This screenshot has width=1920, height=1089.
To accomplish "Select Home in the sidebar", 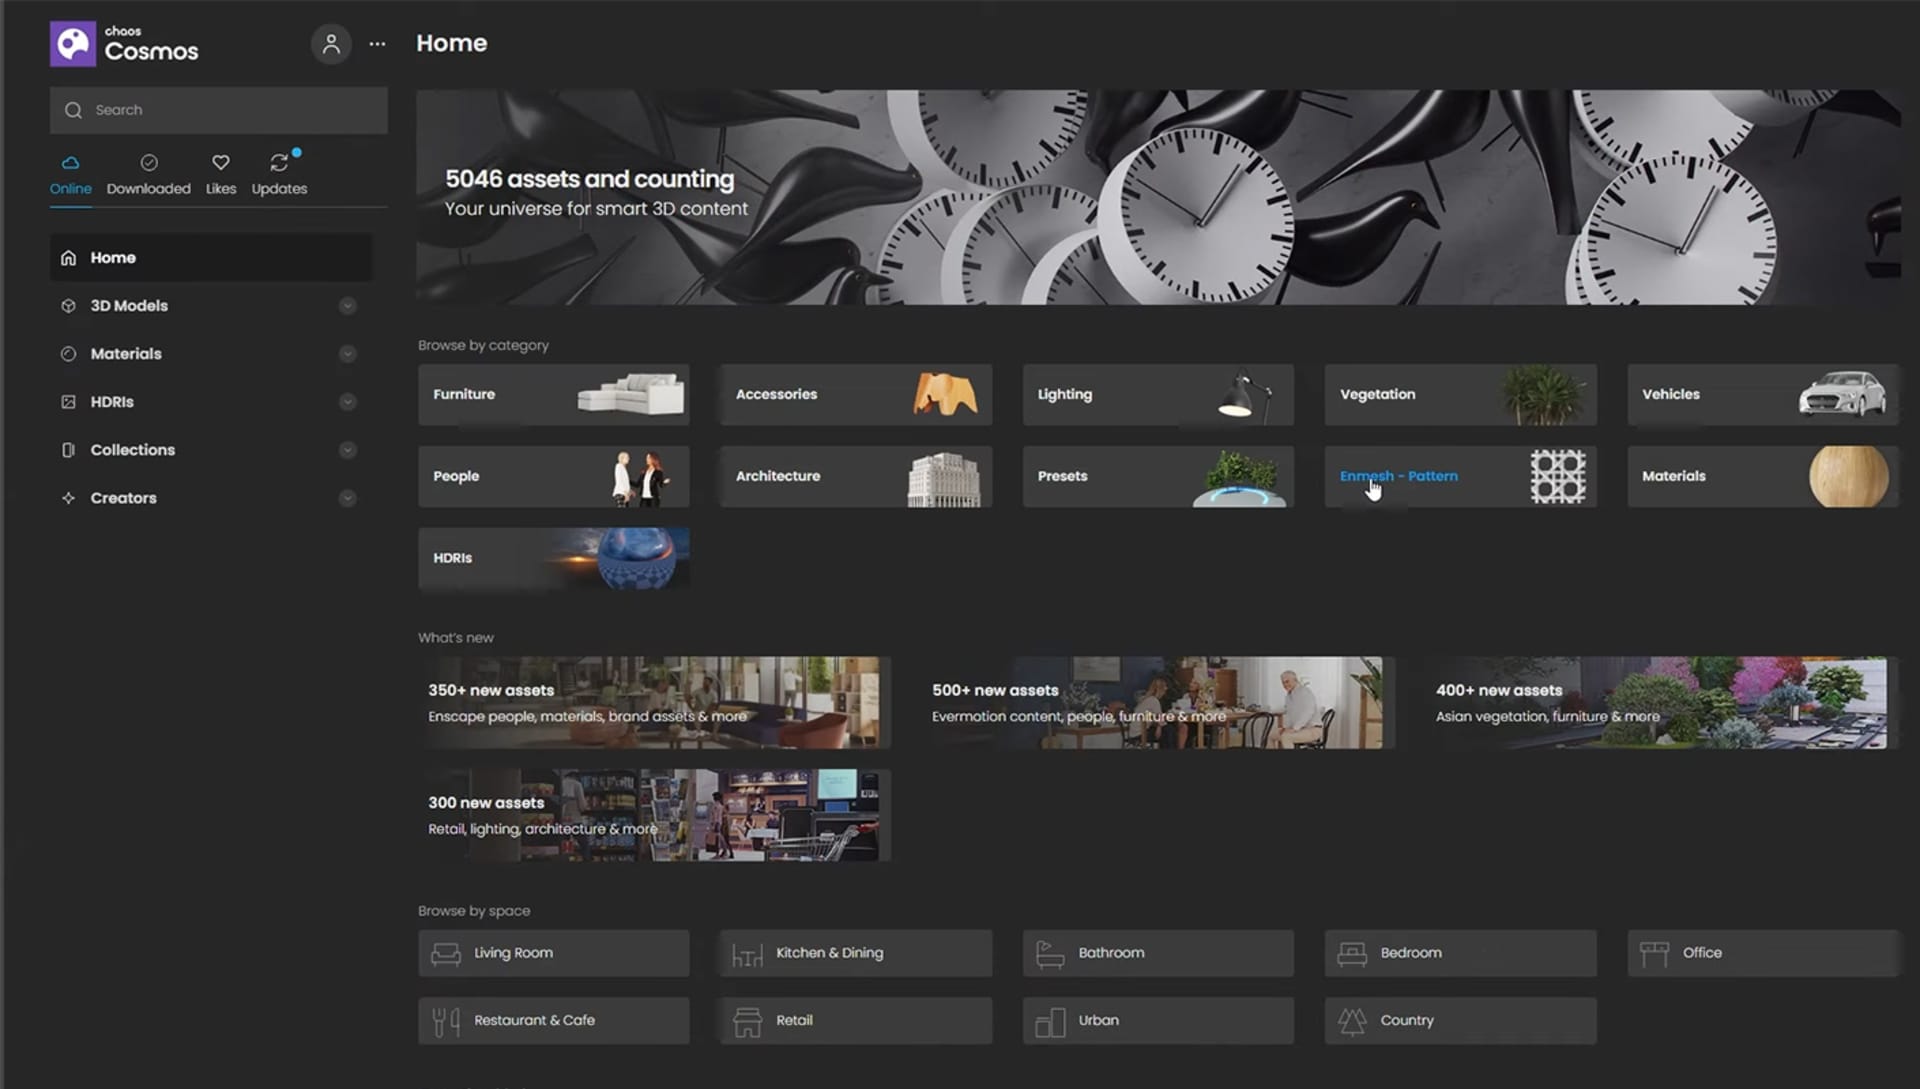I will [211, 258].
